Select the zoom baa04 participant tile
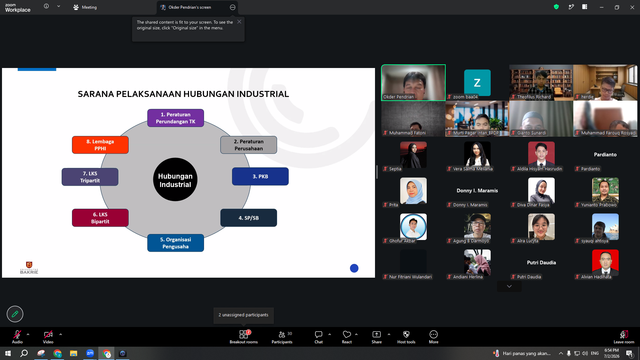 tap(477, 82)
